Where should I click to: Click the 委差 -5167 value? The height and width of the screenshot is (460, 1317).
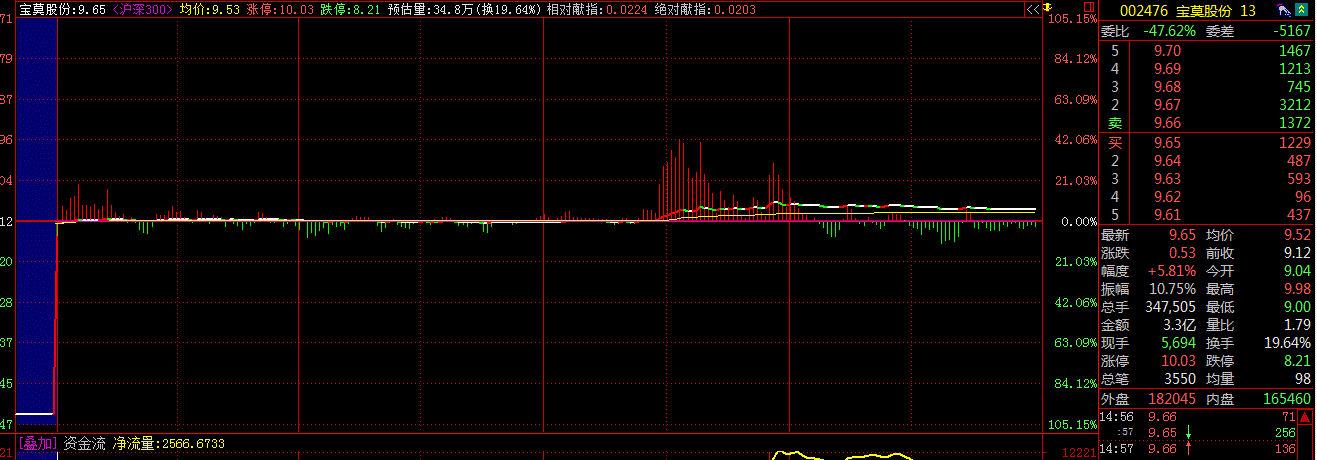(x=1291, y=31)
